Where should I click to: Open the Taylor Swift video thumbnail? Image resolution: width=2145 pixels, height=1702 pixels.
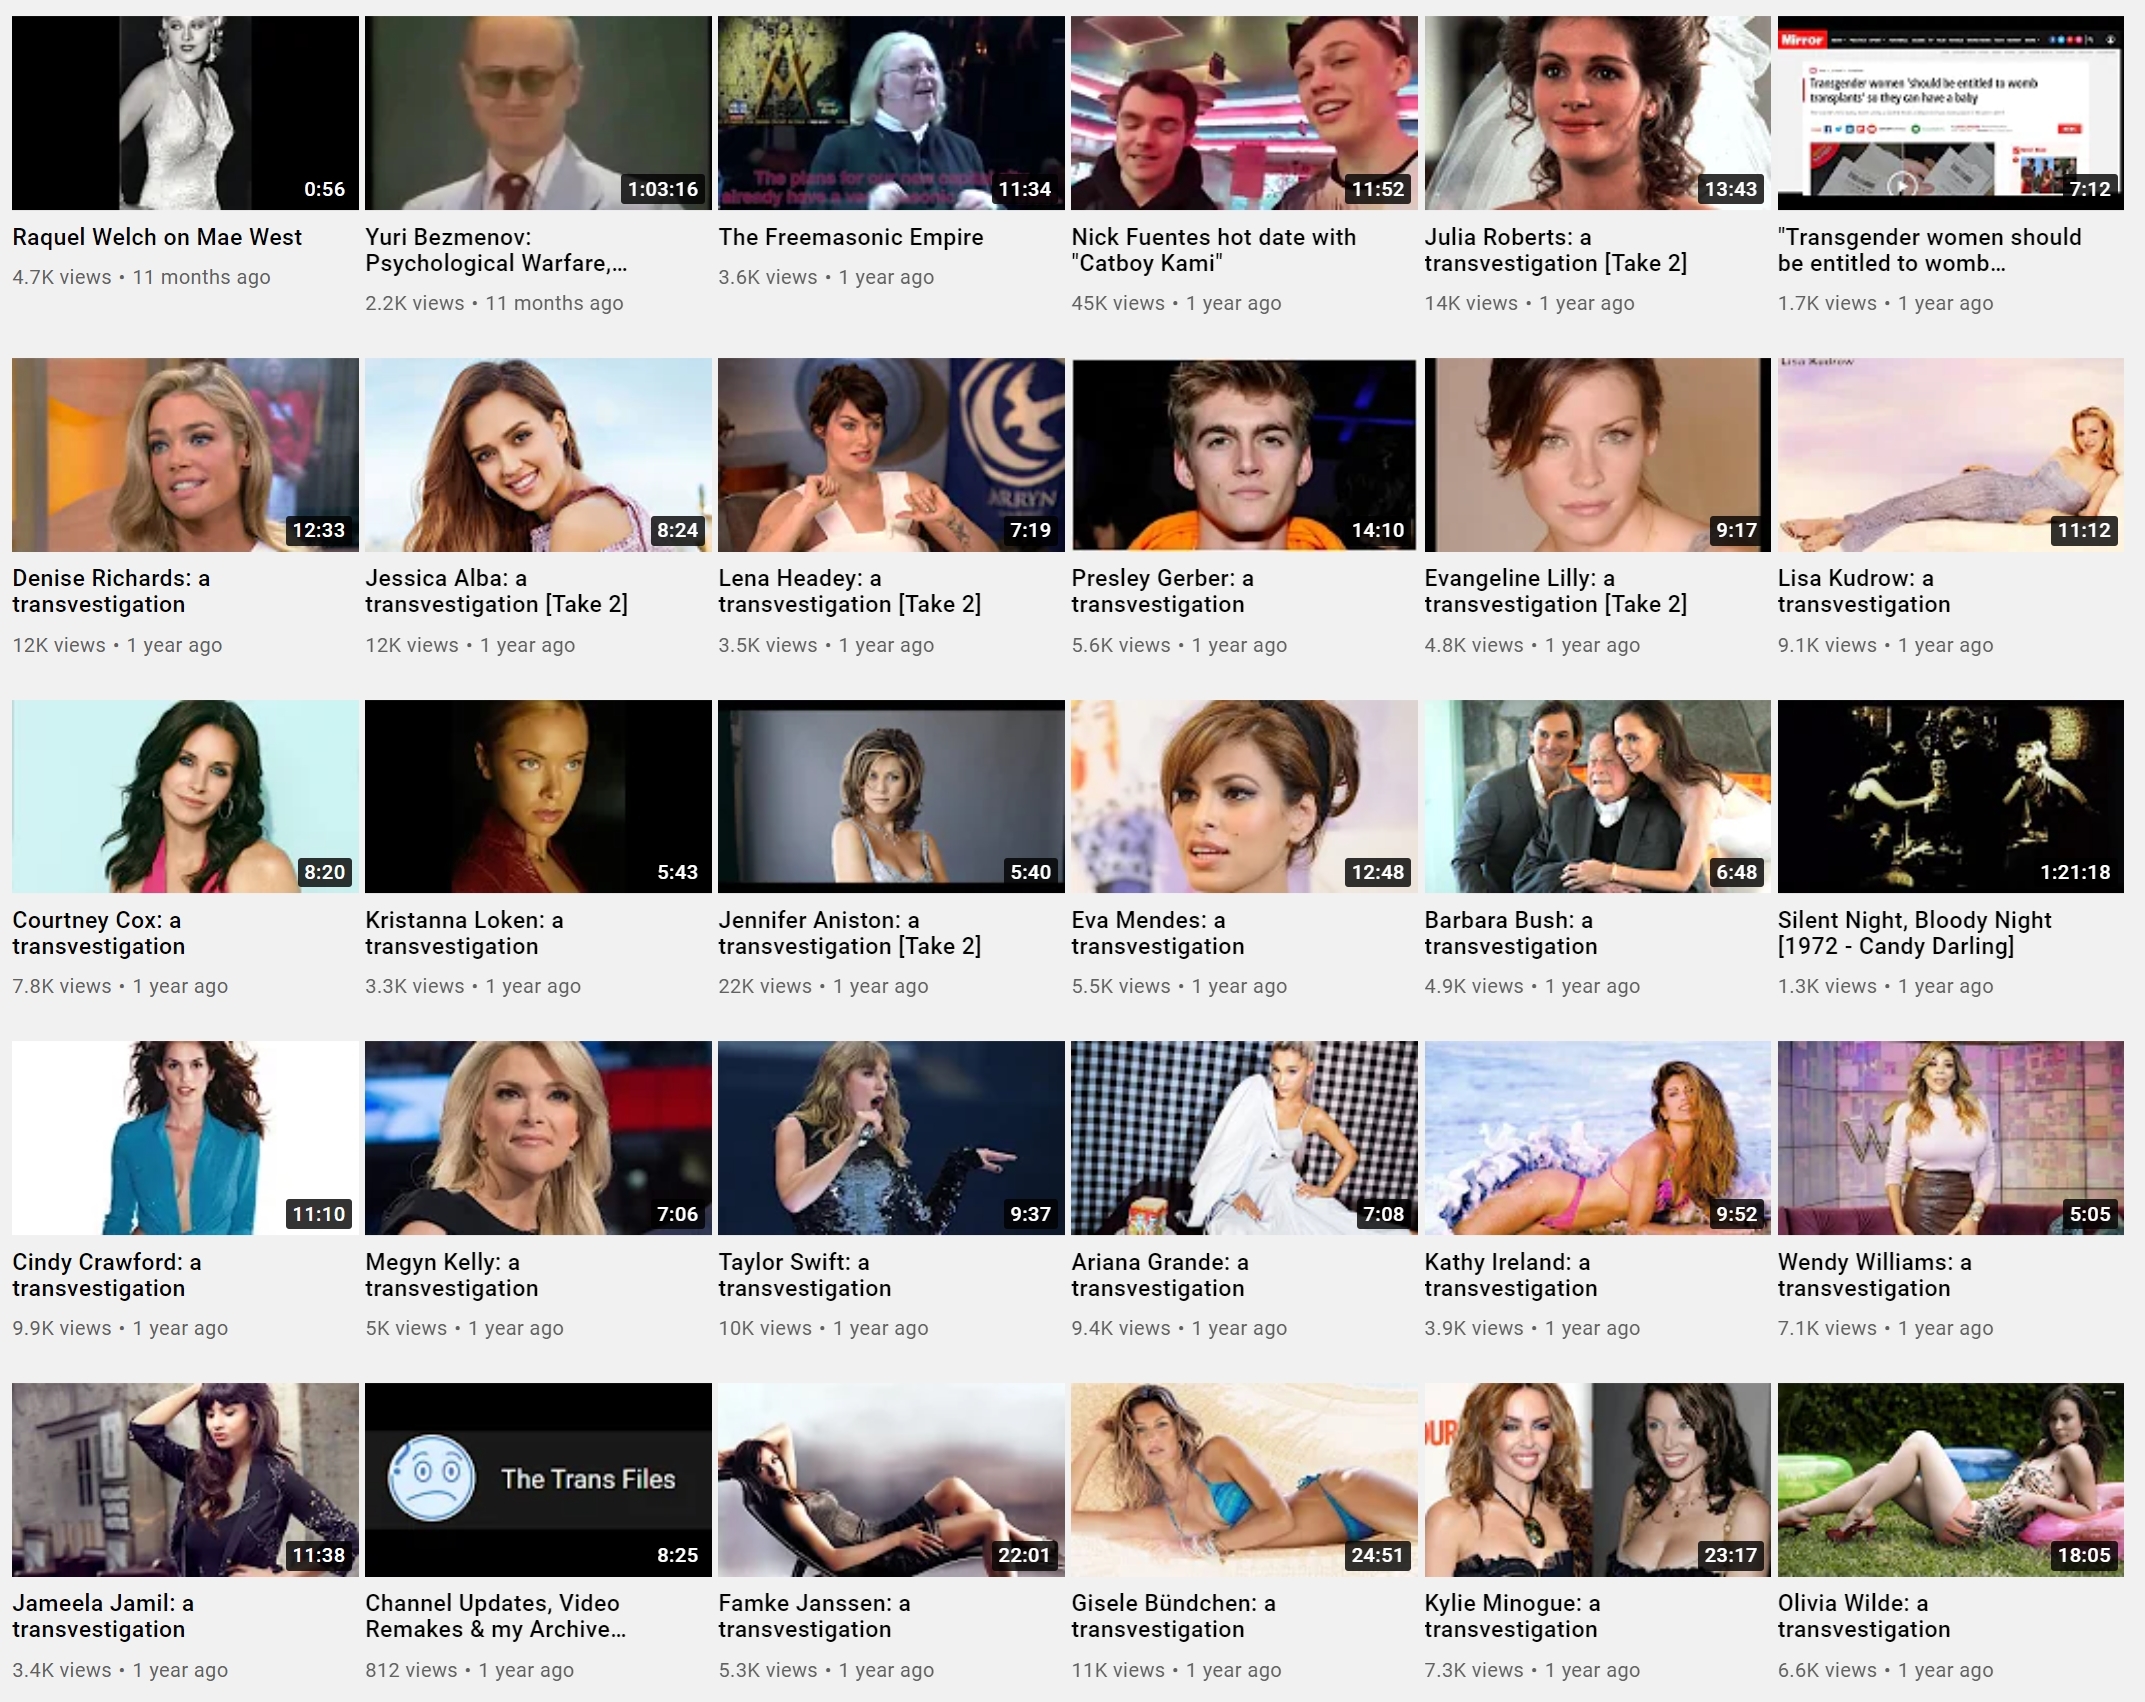coord(891,1138)
